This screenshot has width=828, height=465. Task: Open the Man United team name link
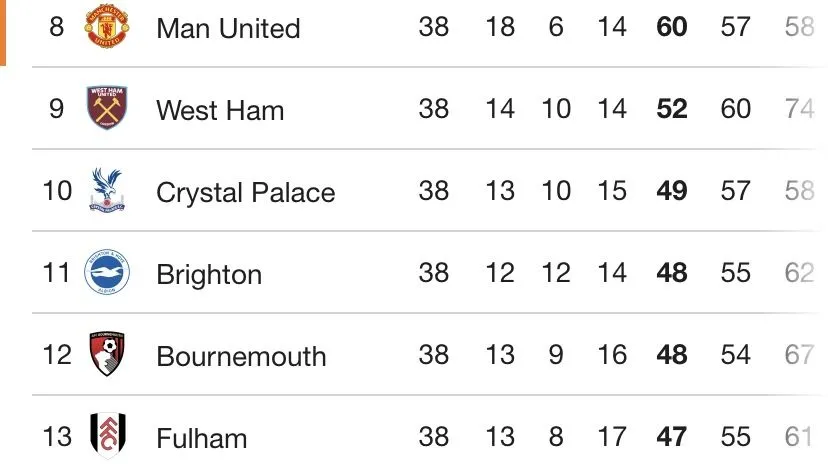click(228, 28)
